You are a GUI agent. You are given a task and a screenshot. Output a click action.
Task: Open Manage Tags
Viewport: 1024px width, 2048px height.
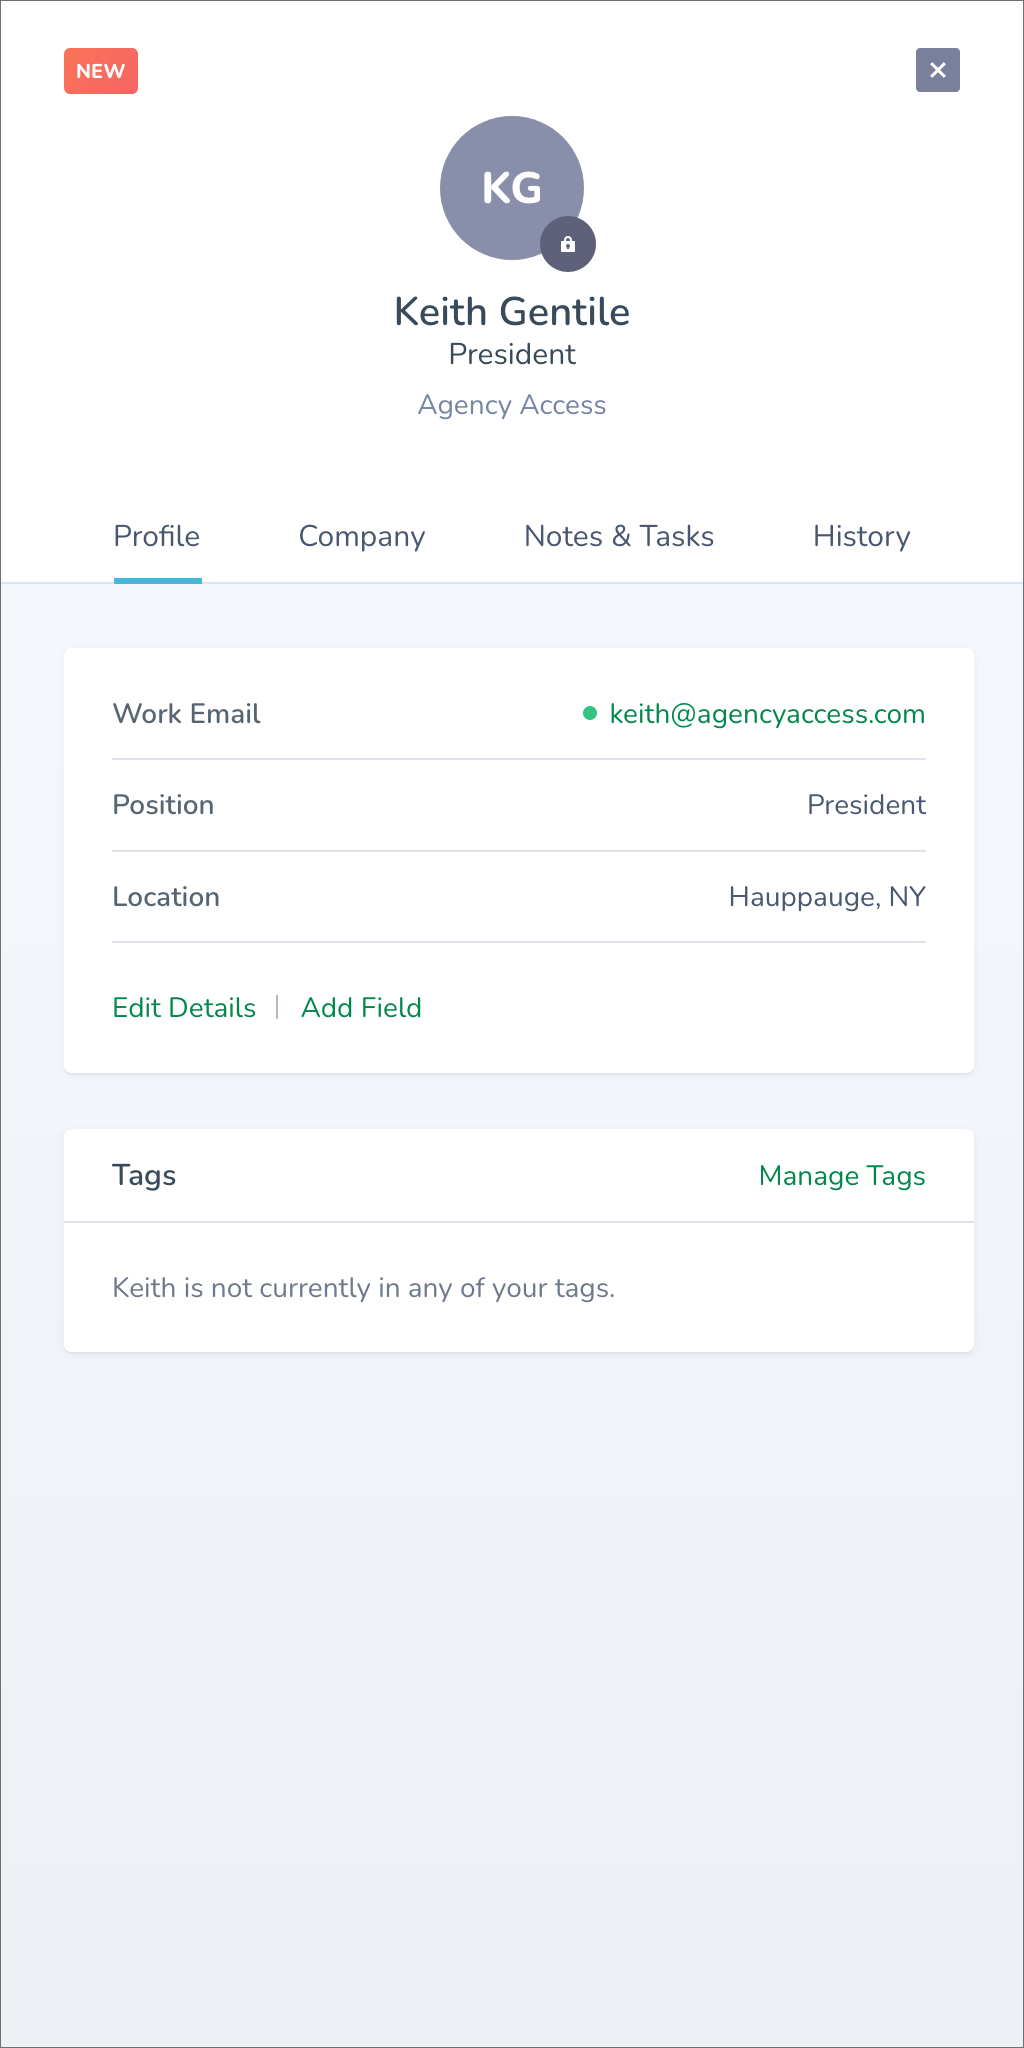coord(842,1176)
